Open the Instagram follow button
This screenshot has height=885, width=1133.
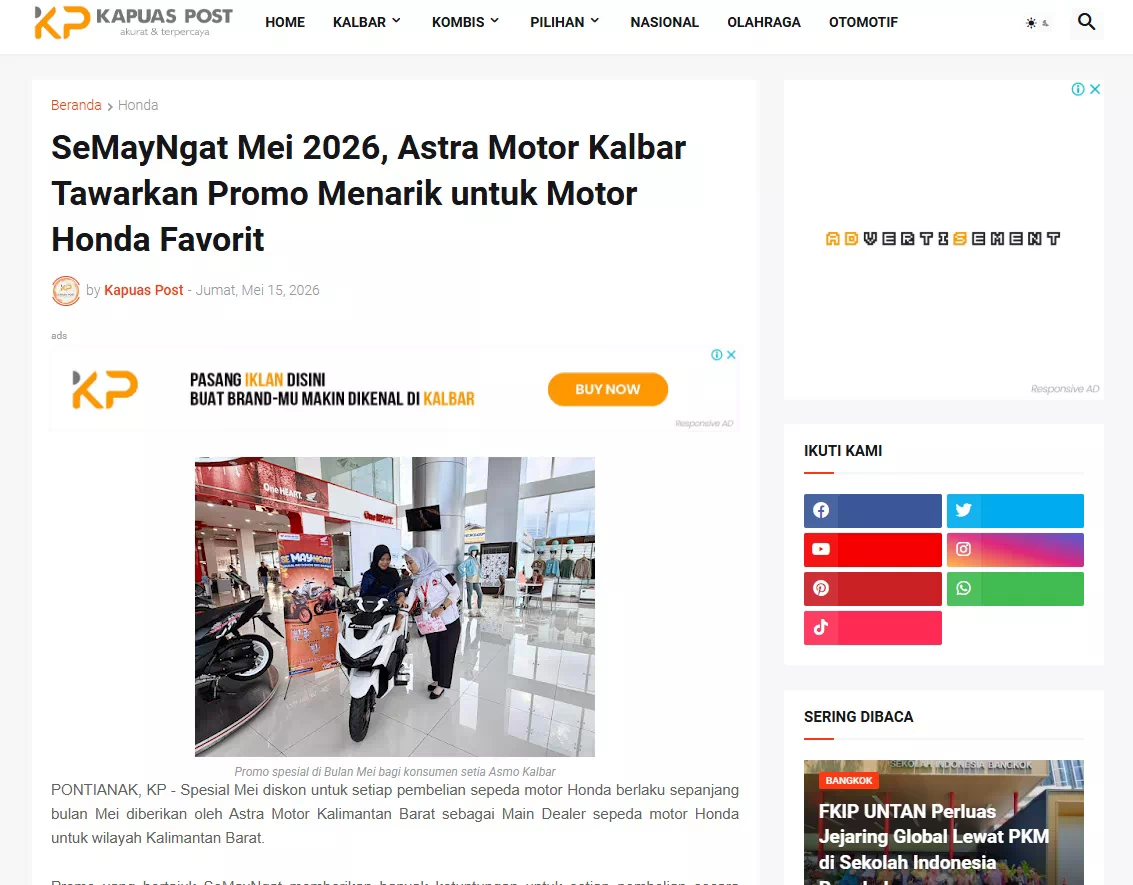(x=1014, y=550)
